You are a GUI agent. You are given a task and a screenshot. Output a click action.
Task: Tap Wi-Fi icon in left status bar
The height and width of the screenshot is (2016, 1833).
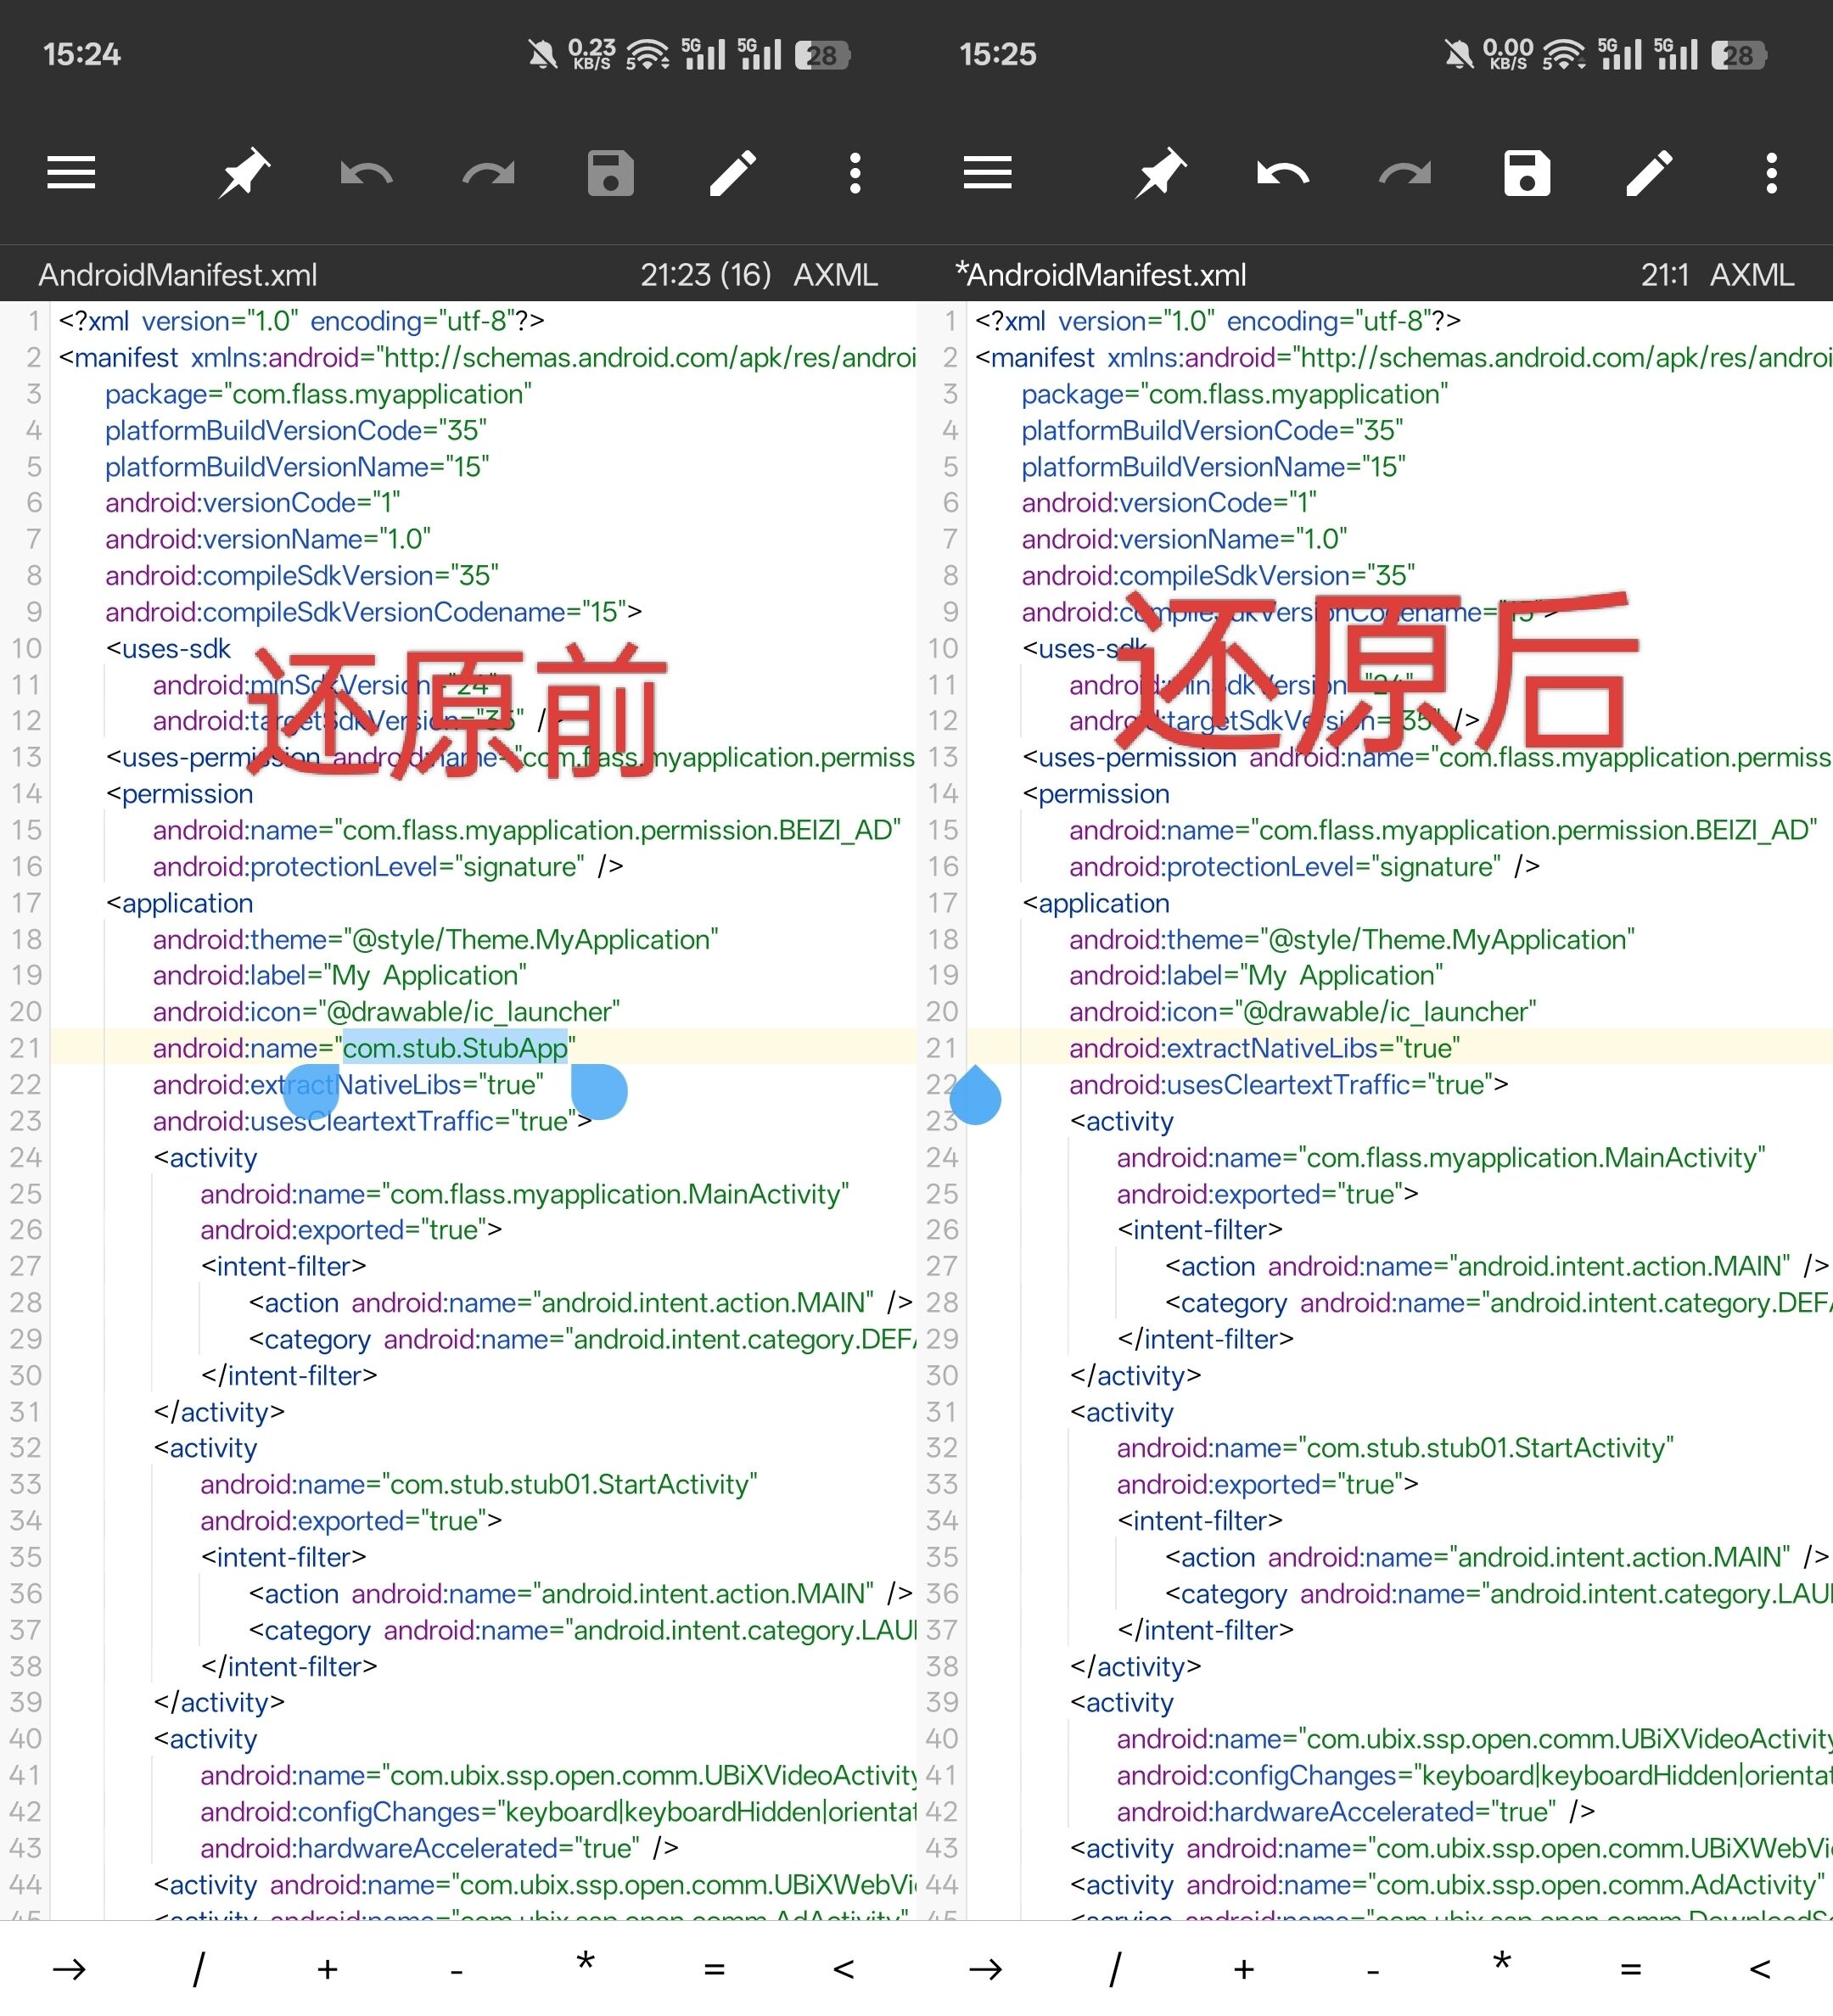[648, 54]
